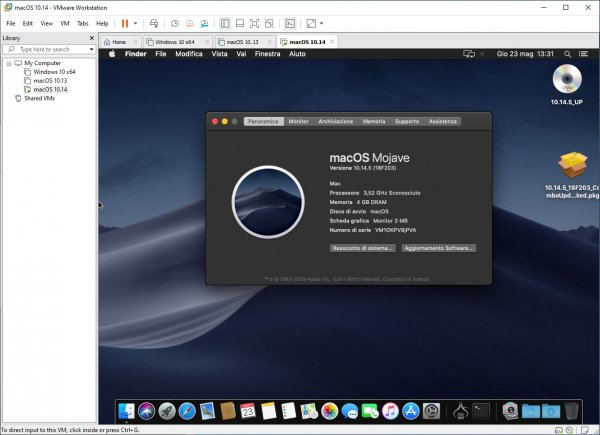600x435 pixels.
Task: Click the stretch guest display icon
Action: click(x=311, y=23)
